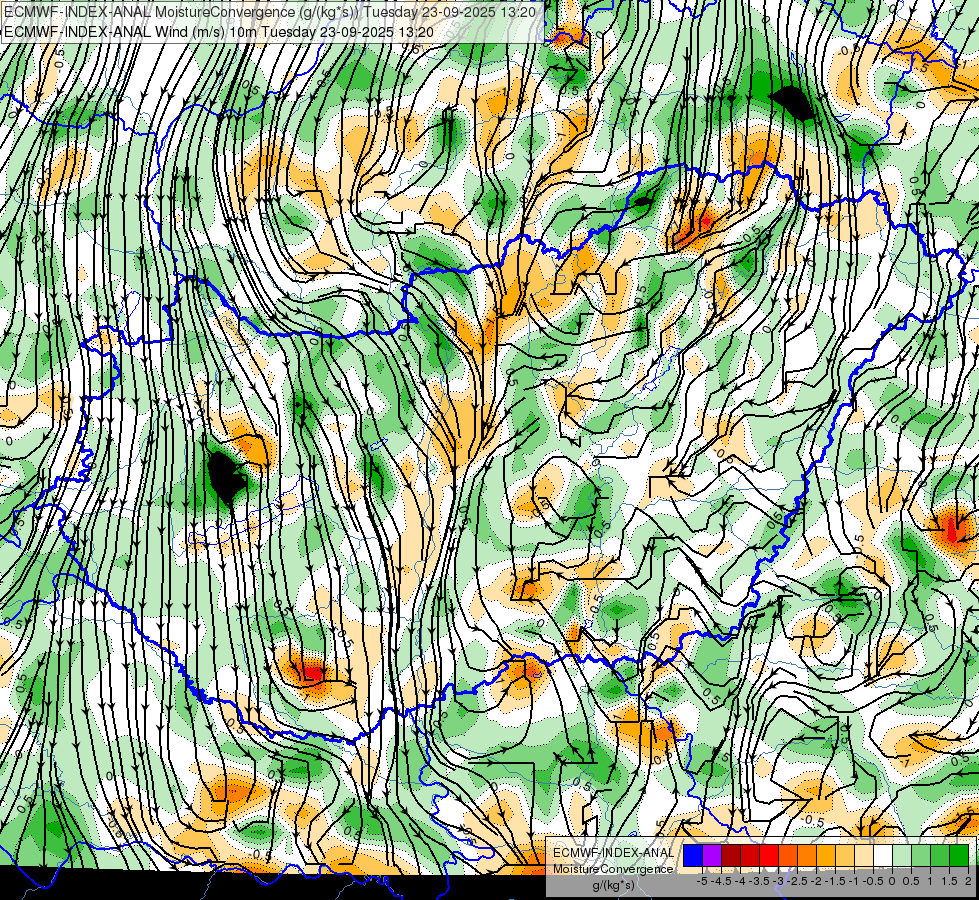Image resolution: width=979 pixels, height=900 pixels.
Task: Click the g/(kg*s) unit label in legend
Action: pyautogui.click(x=613, y=885)
